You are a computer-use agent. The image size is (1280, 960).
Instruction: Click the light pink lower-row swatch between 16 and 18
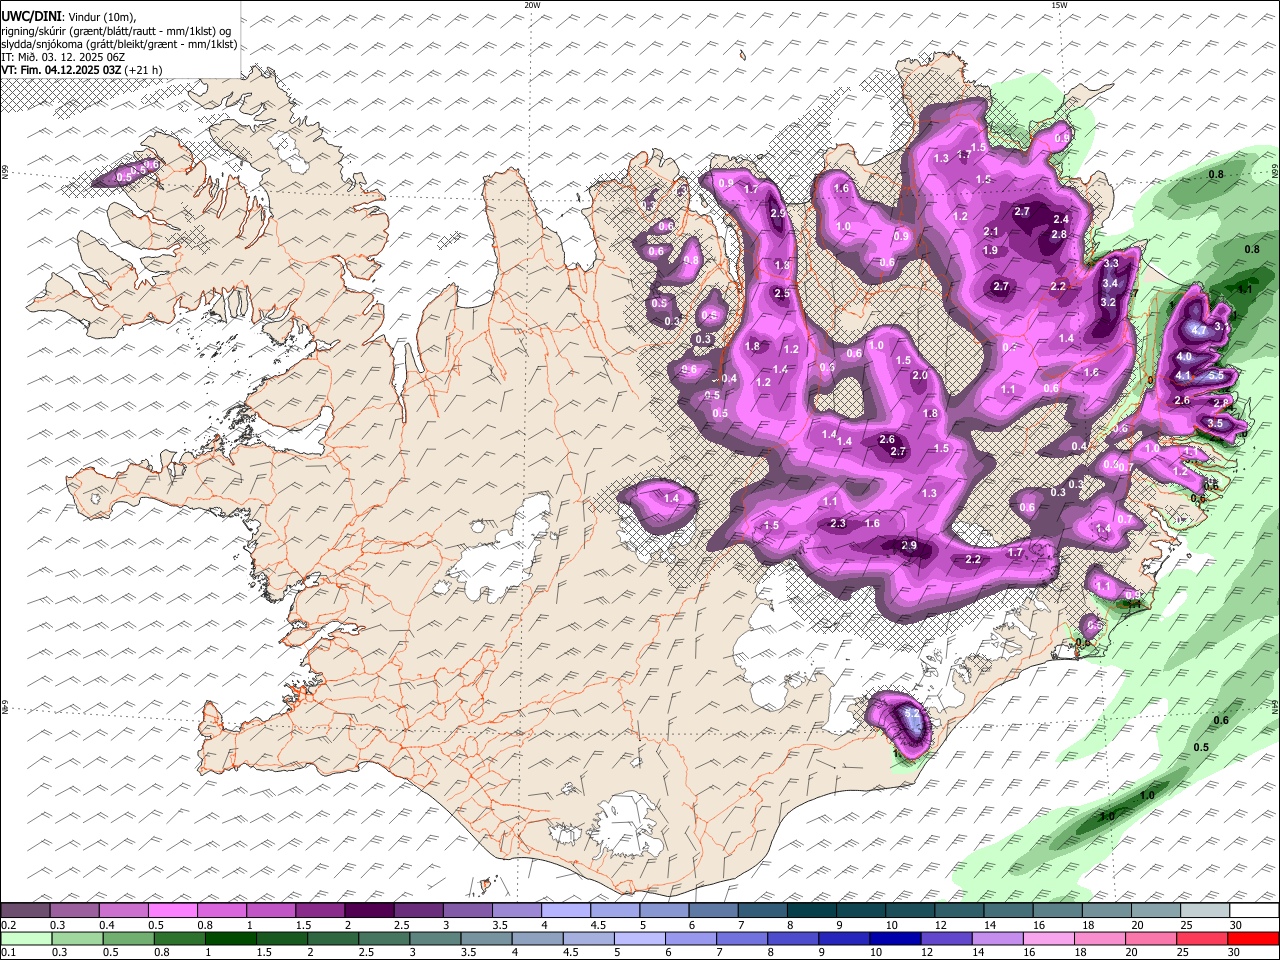coord(1049,938)
